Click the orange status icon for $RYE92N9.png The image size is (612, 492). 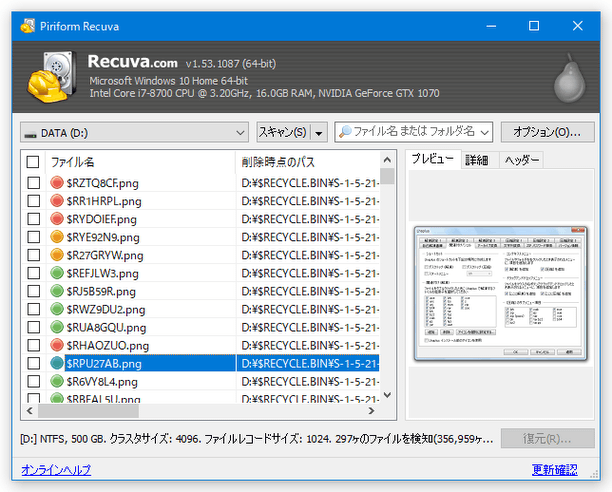pos(57,236)
